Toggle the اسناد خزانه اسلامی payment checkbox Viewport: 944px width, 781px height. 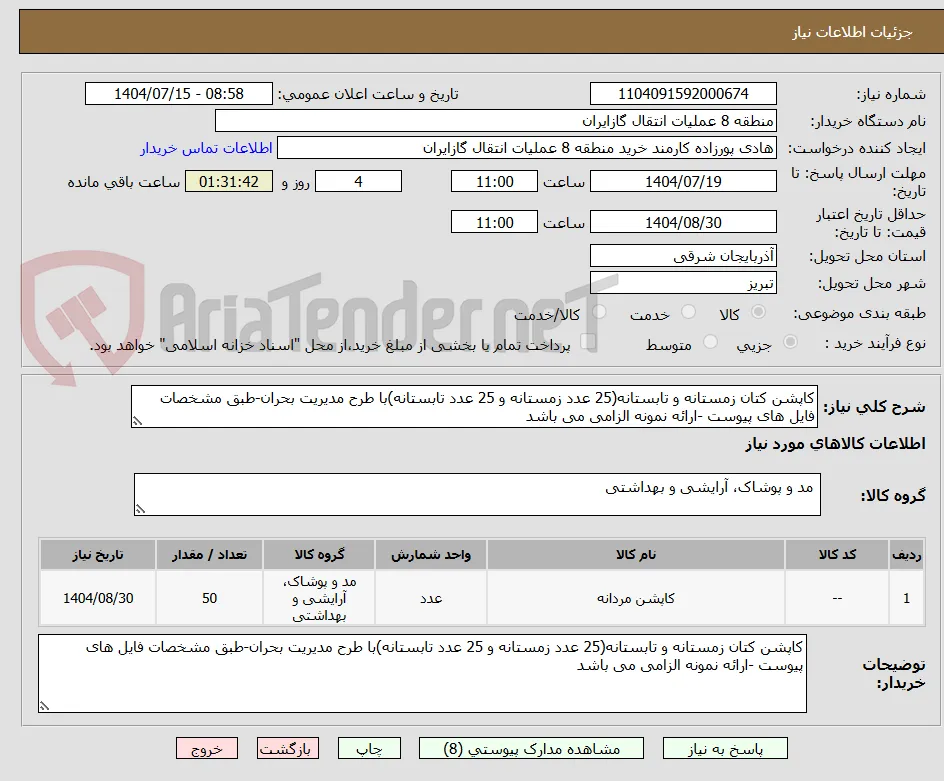[588, 341]
